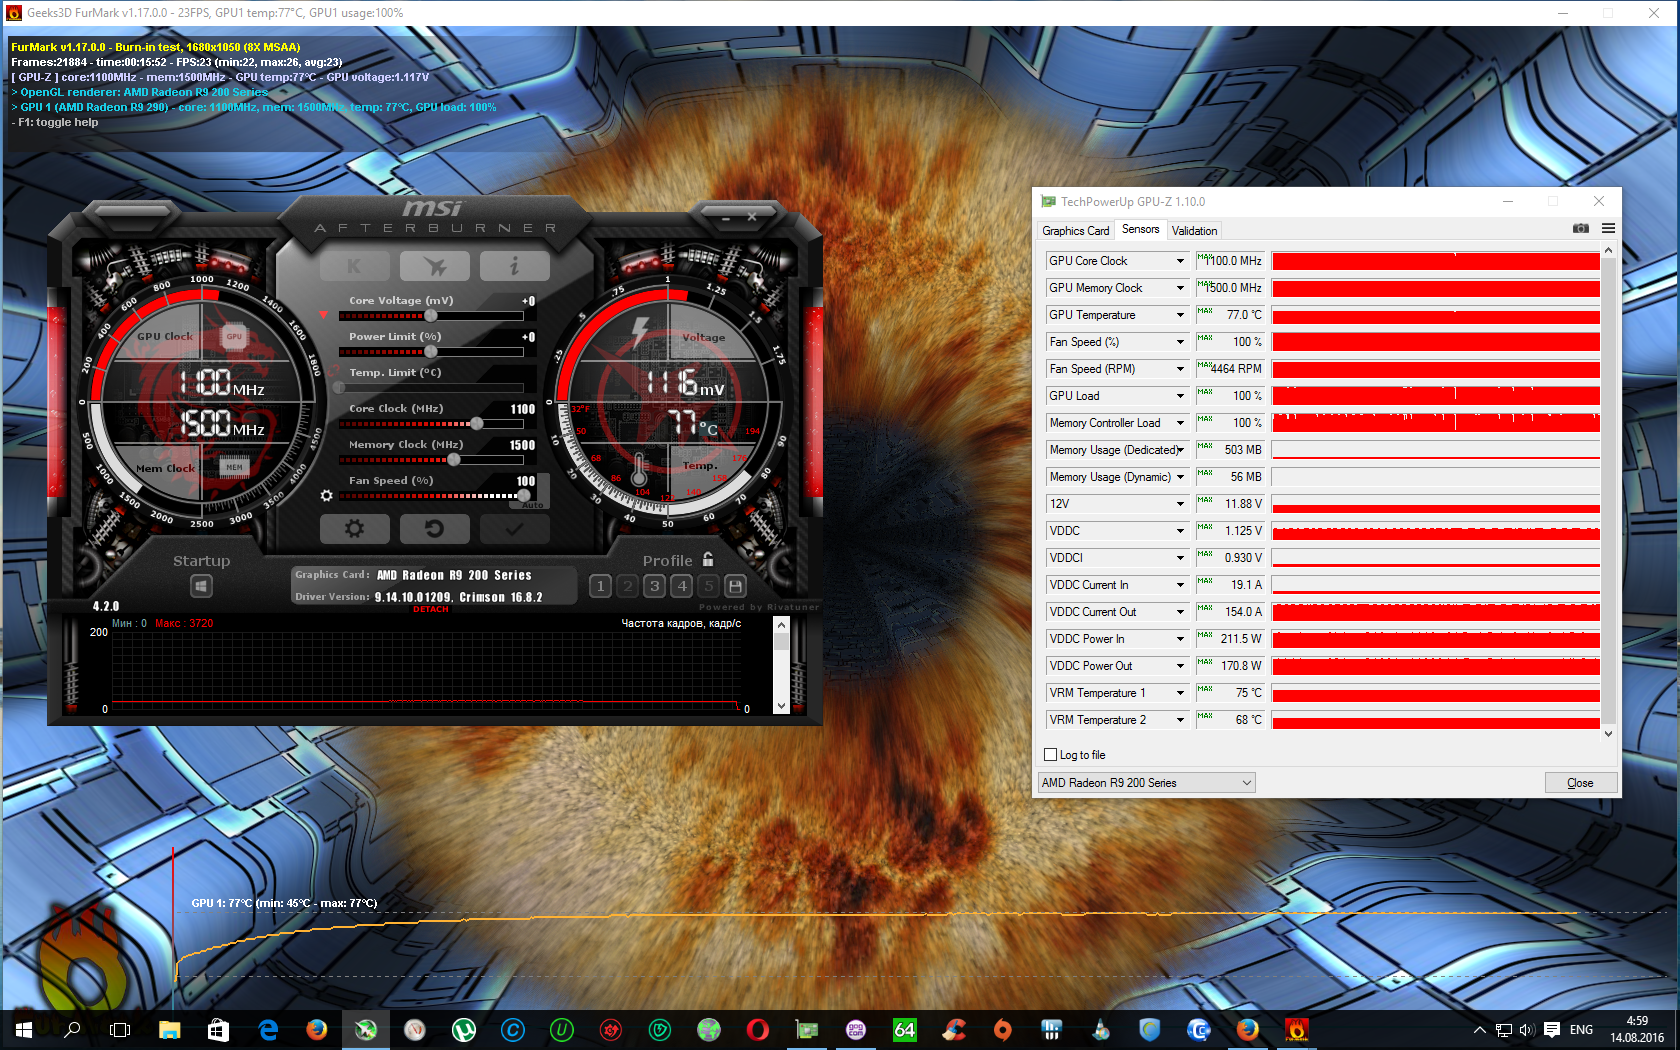Image resolution: width=1680 pixels, height=1050 pixels.
Task: Click the driver version text Crimson 16.8.2
Action: click(501, 597)
